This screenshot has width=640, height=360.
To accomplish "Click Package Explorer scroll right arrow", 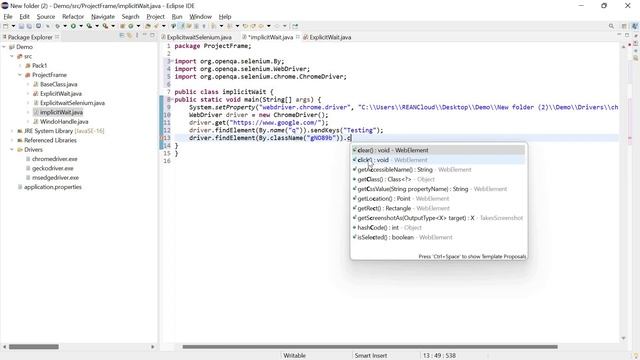I will (x=153, y=347).
